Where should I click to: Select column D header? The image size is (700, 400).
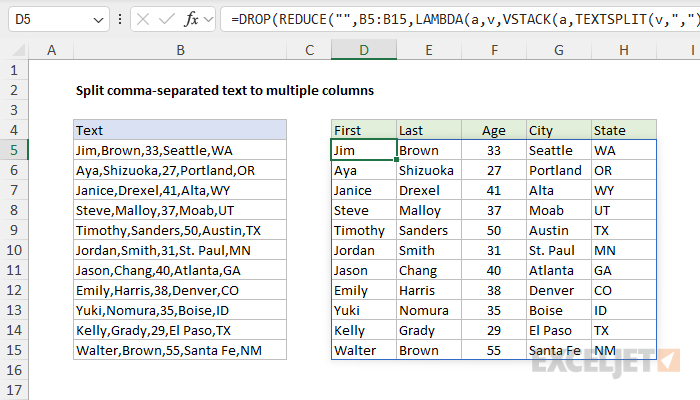(x=363, y=50)
